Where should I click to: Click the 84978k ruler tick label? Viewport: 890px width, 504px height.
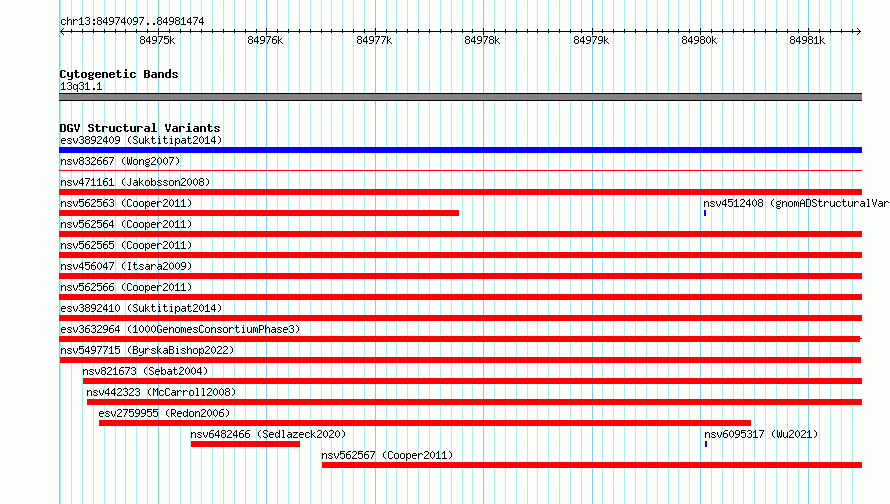point(482,40)
